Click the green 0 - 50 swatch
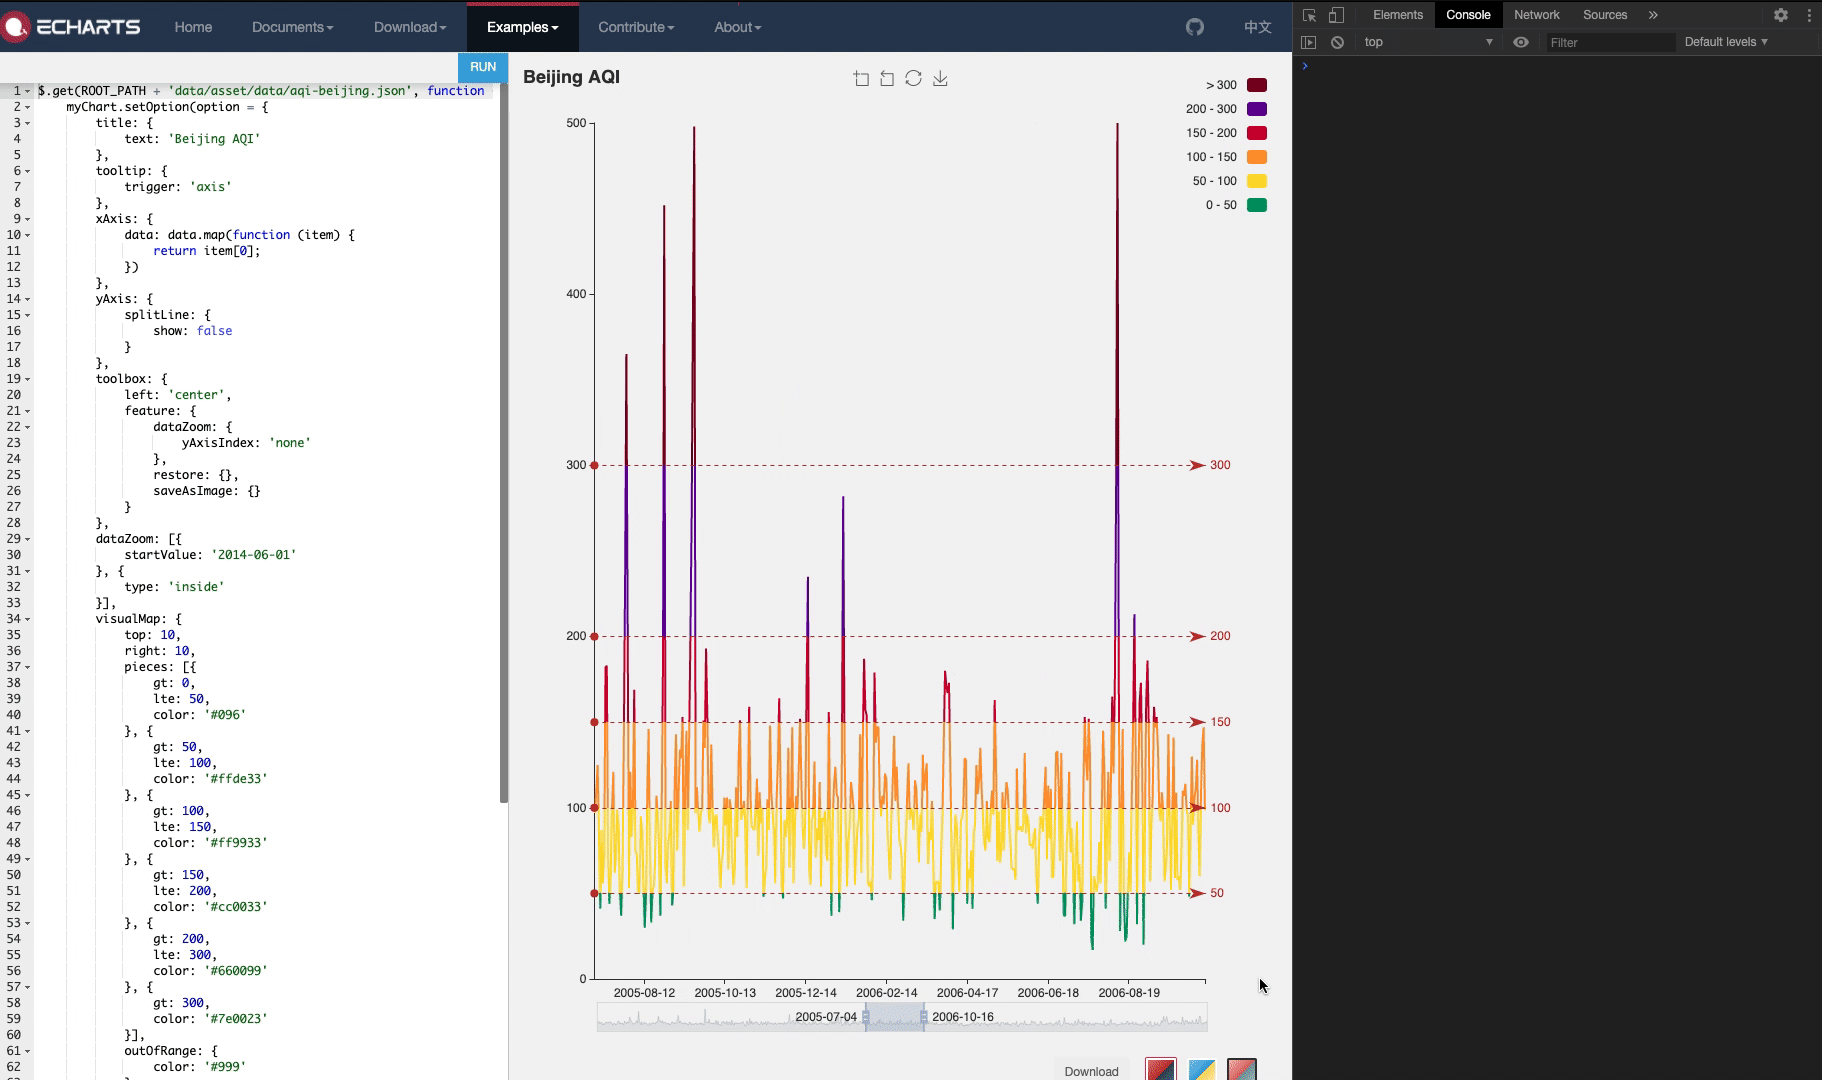The image size is (1822, 1080). [x=1257, y=205]
